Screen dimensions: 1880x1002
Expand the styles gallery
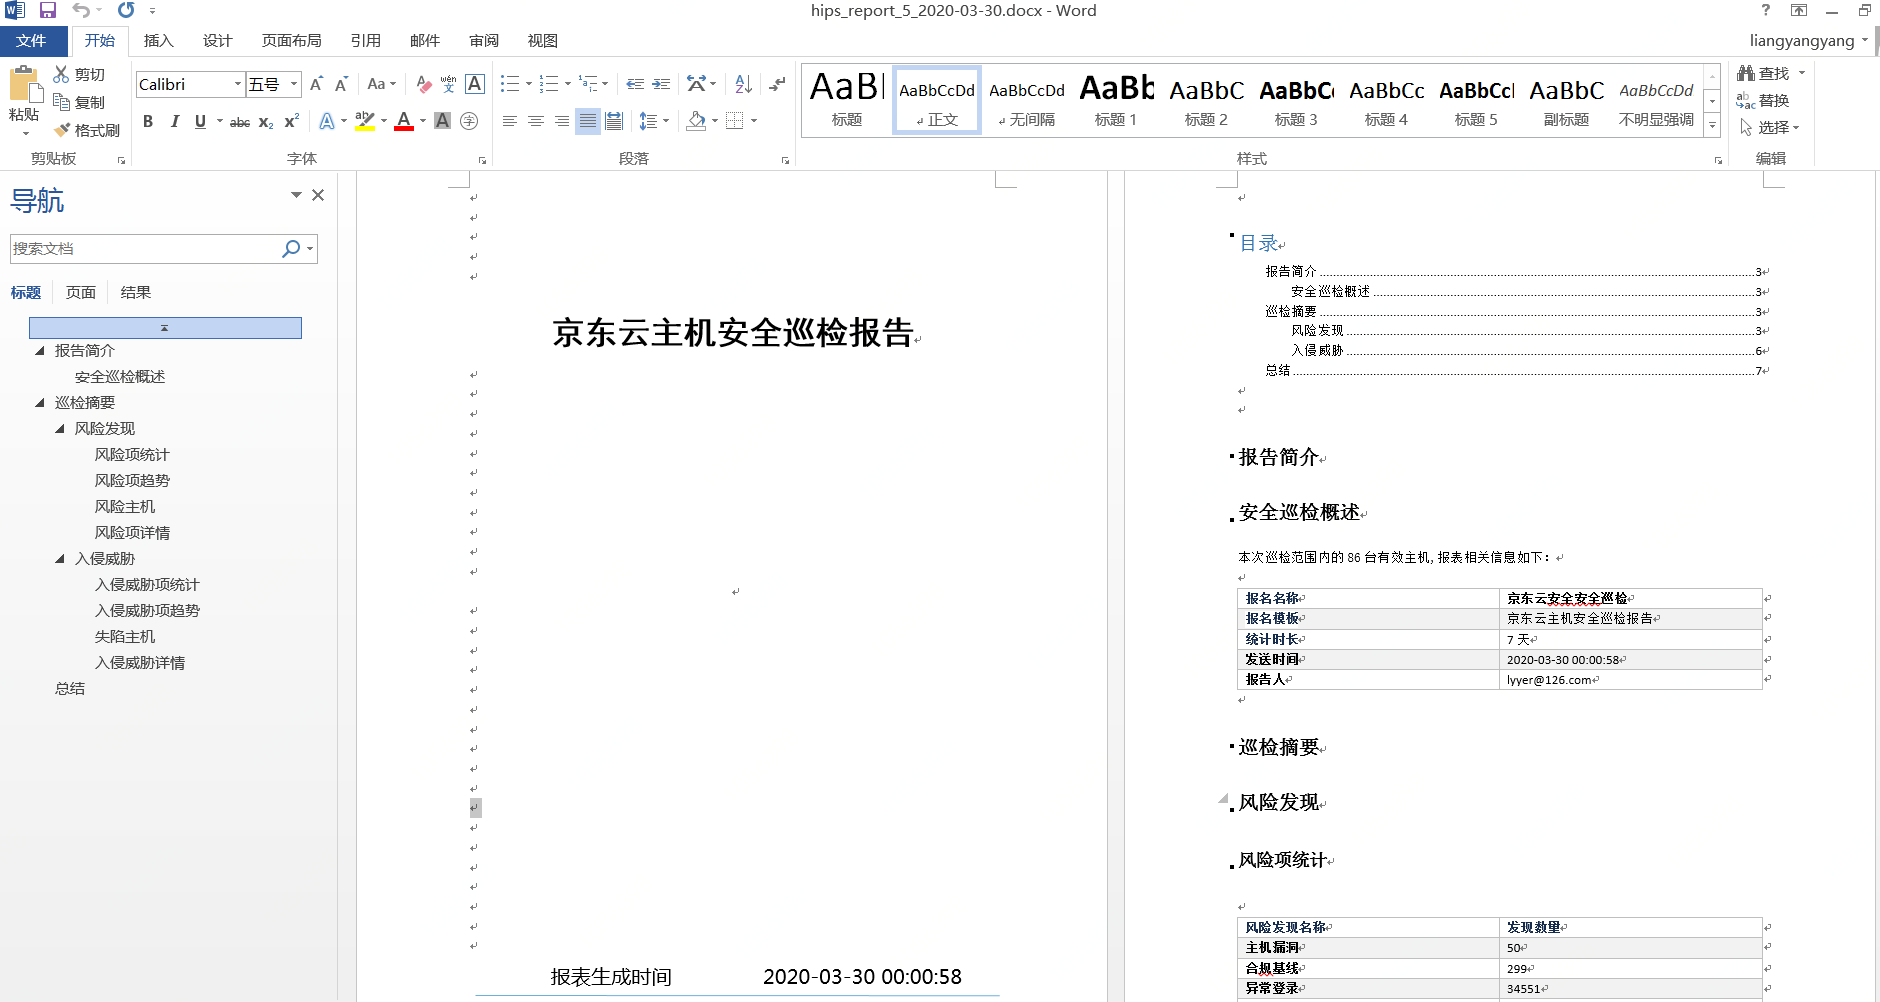(x=1713, y=125)
